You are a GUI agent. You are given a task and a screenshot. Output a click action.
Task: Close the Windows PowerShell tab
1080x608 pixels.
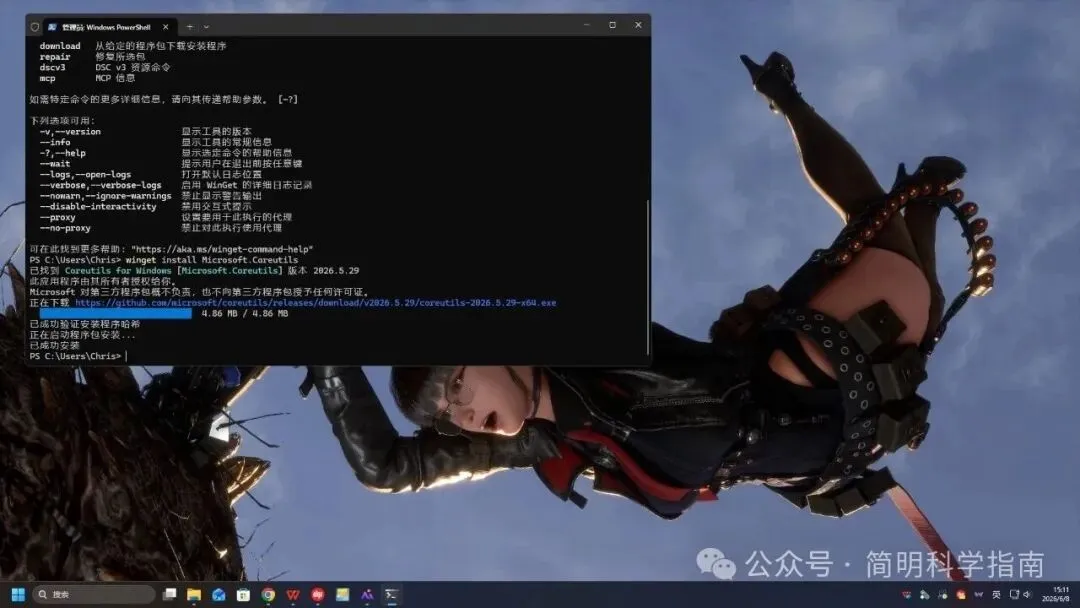165,27
